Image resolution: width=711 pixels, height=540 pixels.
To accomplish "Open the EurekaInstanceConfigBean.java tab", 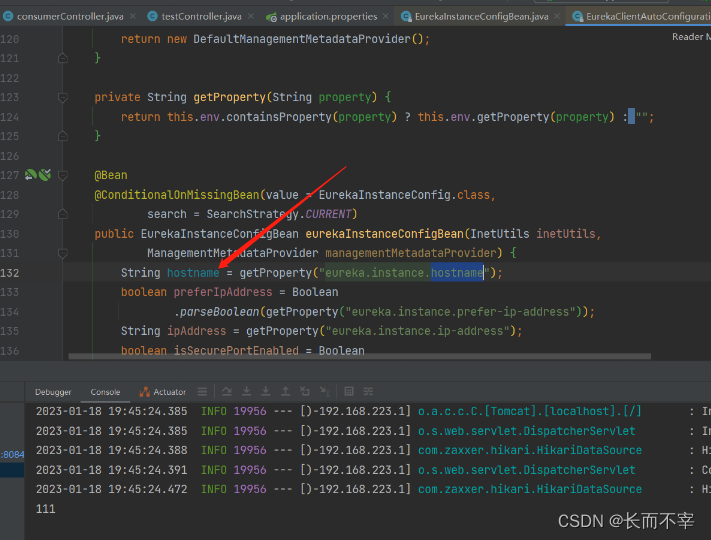I will [x=481, y=16].
